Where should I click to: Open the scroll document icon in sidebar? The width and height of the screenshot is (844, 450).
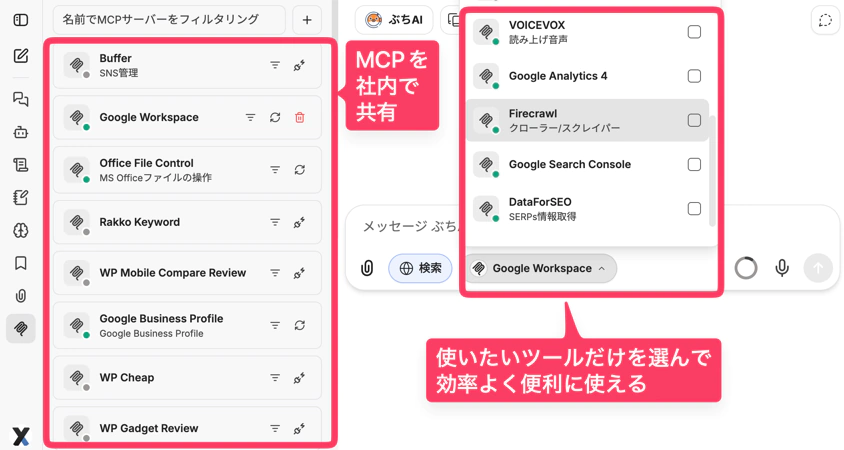pos(20,165)
